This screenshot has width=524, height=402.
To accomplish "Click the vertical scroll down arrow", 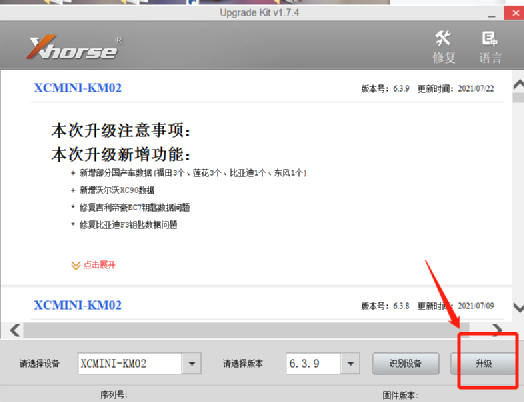I will [x=519, y=307].
